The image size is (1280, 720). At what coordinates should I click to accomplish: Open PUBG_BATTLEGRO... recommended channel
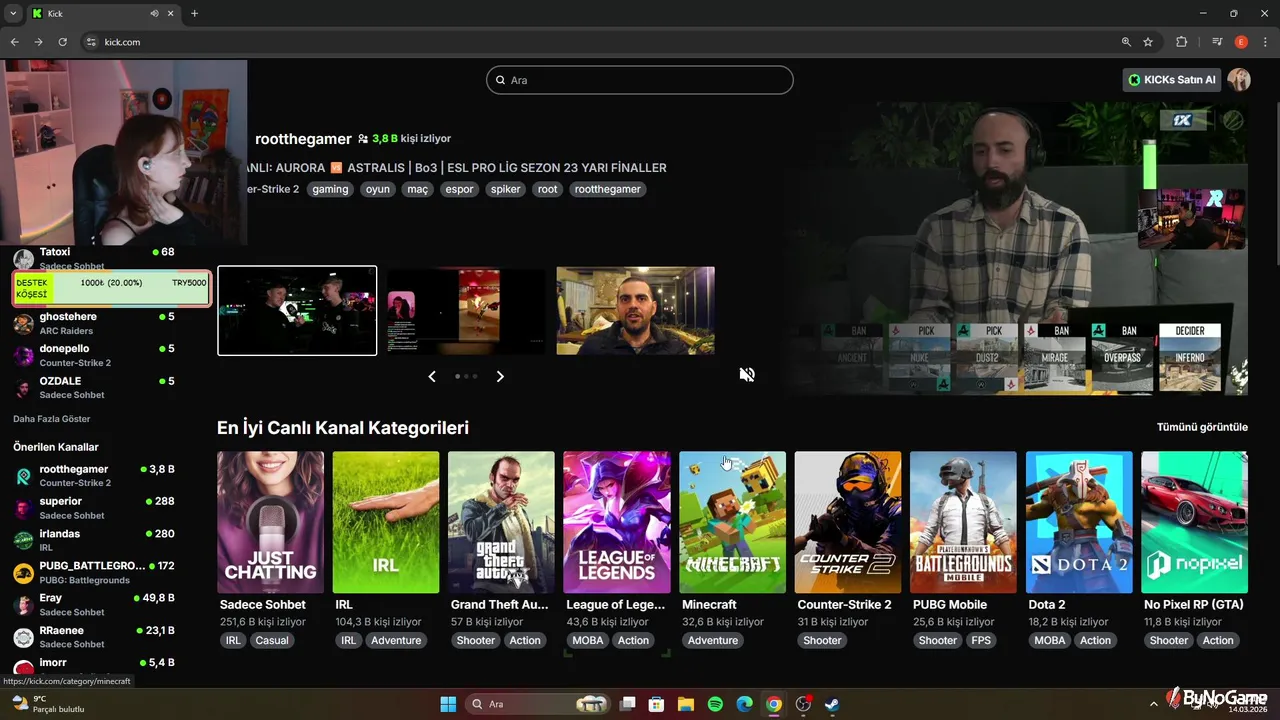tap(95, 572)
